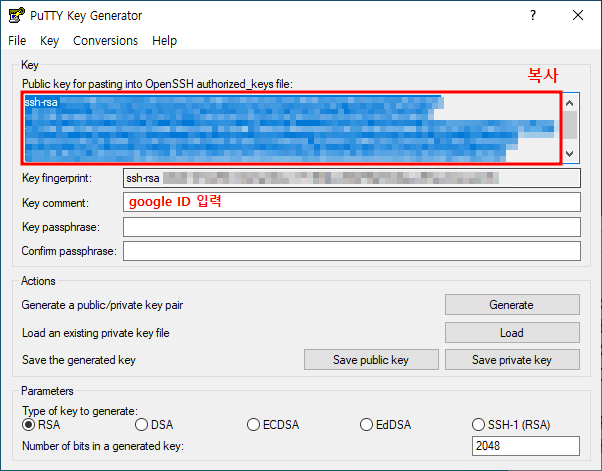This screenshot has width=602, height=471.
Task: Open the File menu
Action: tap(17, 41)
